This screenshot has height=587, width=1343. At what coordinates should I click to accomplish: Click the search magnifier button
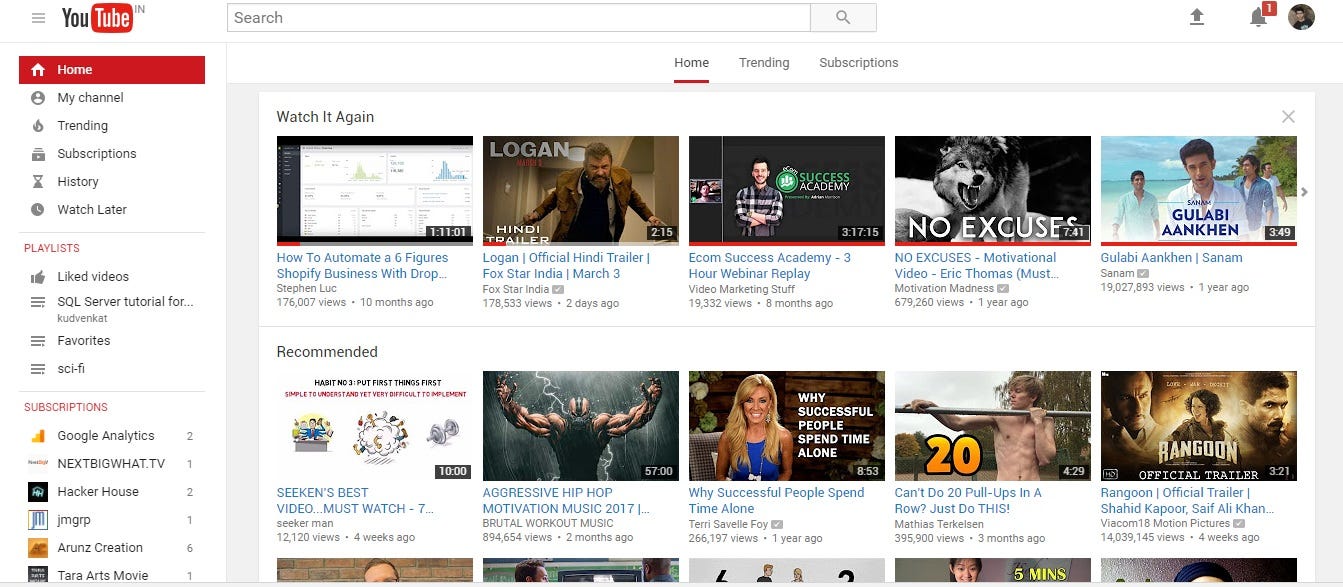coord(843,18)
